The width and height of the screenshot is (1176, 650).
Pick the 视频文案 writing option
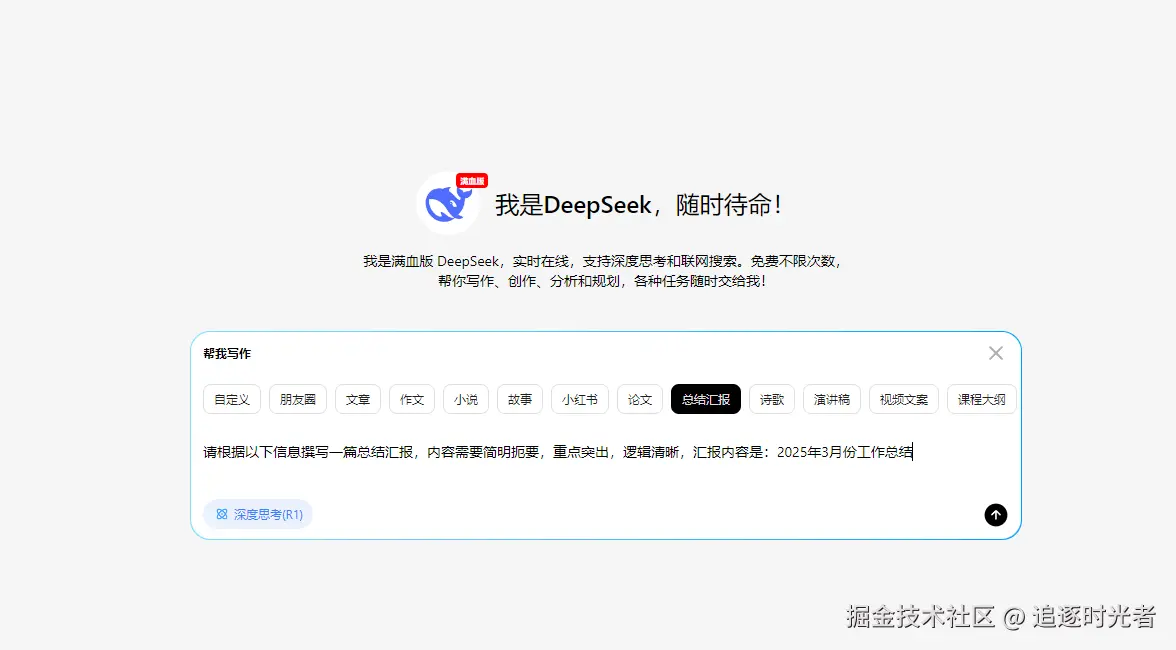coord(904,400)
